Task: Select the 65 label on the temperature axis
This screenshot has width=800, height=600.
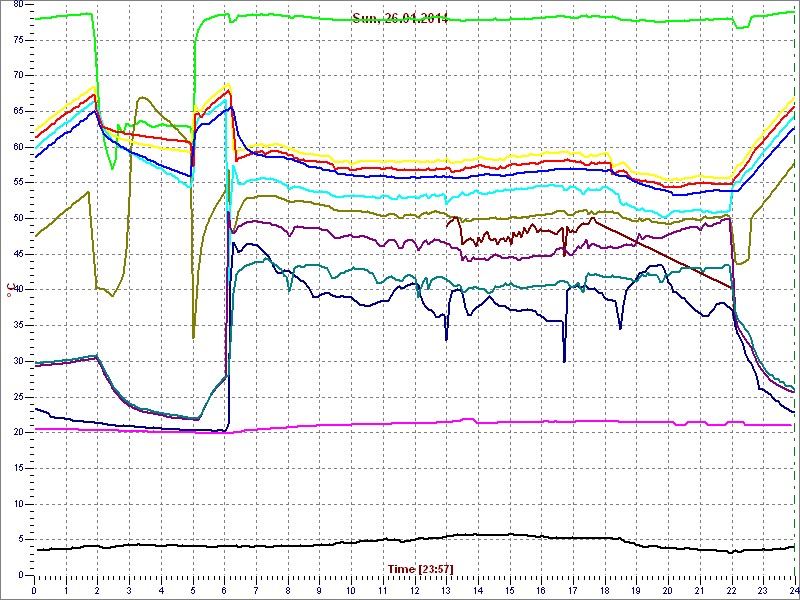Action: [x=18, y=111]
